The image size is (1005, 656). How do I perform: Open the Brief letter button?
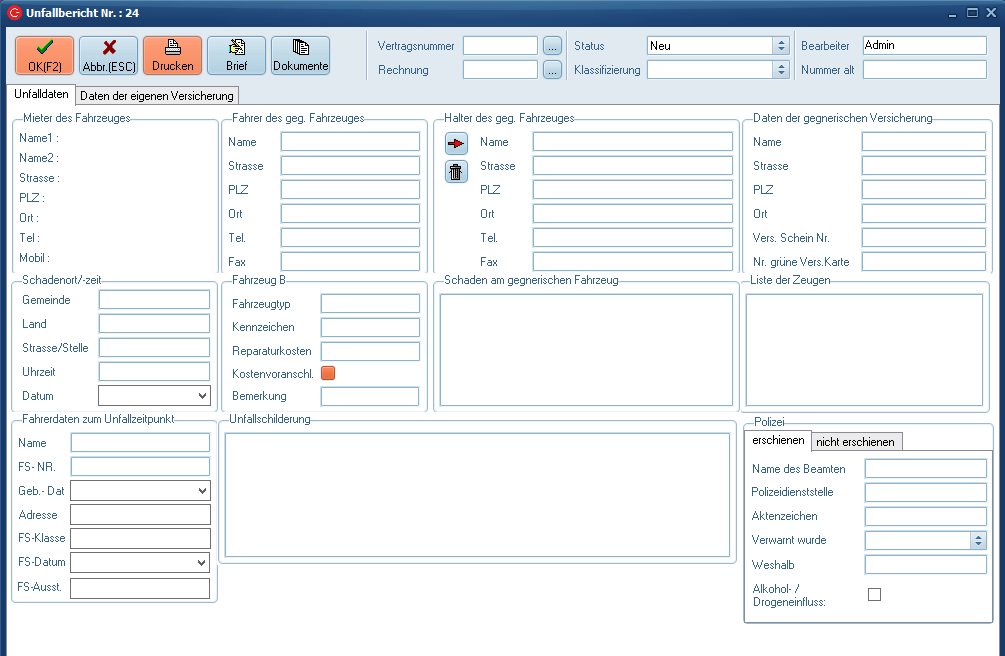click(236, 55)
